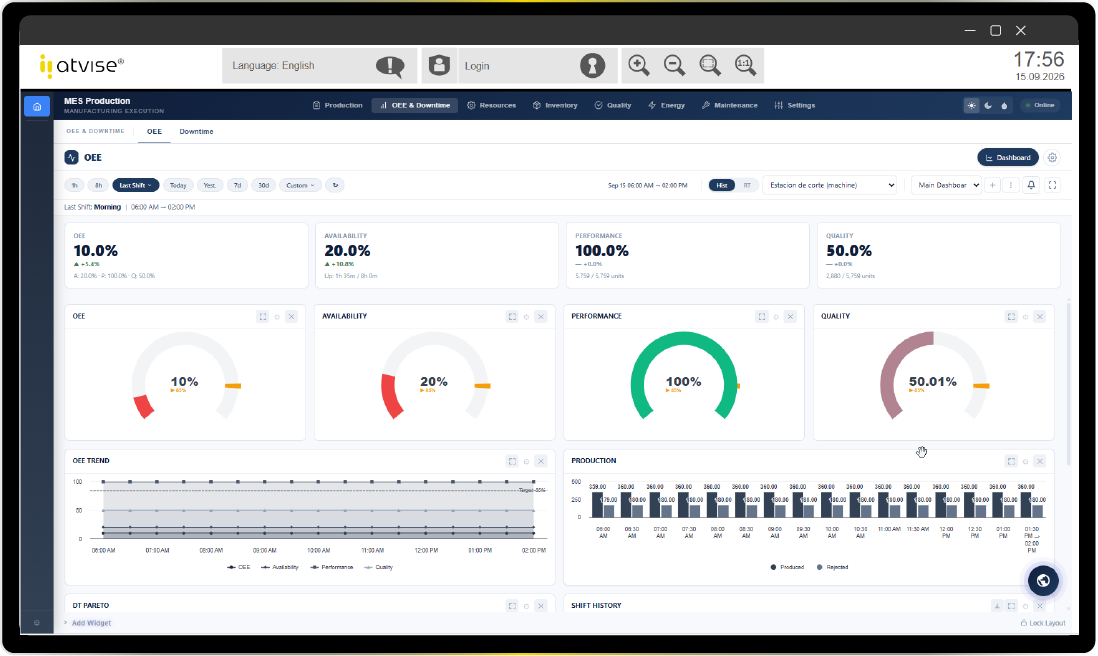Open dashboard settings gear icon
Image resolution: width=1098 pixels, height=656 pixels.
[1052, 158]
